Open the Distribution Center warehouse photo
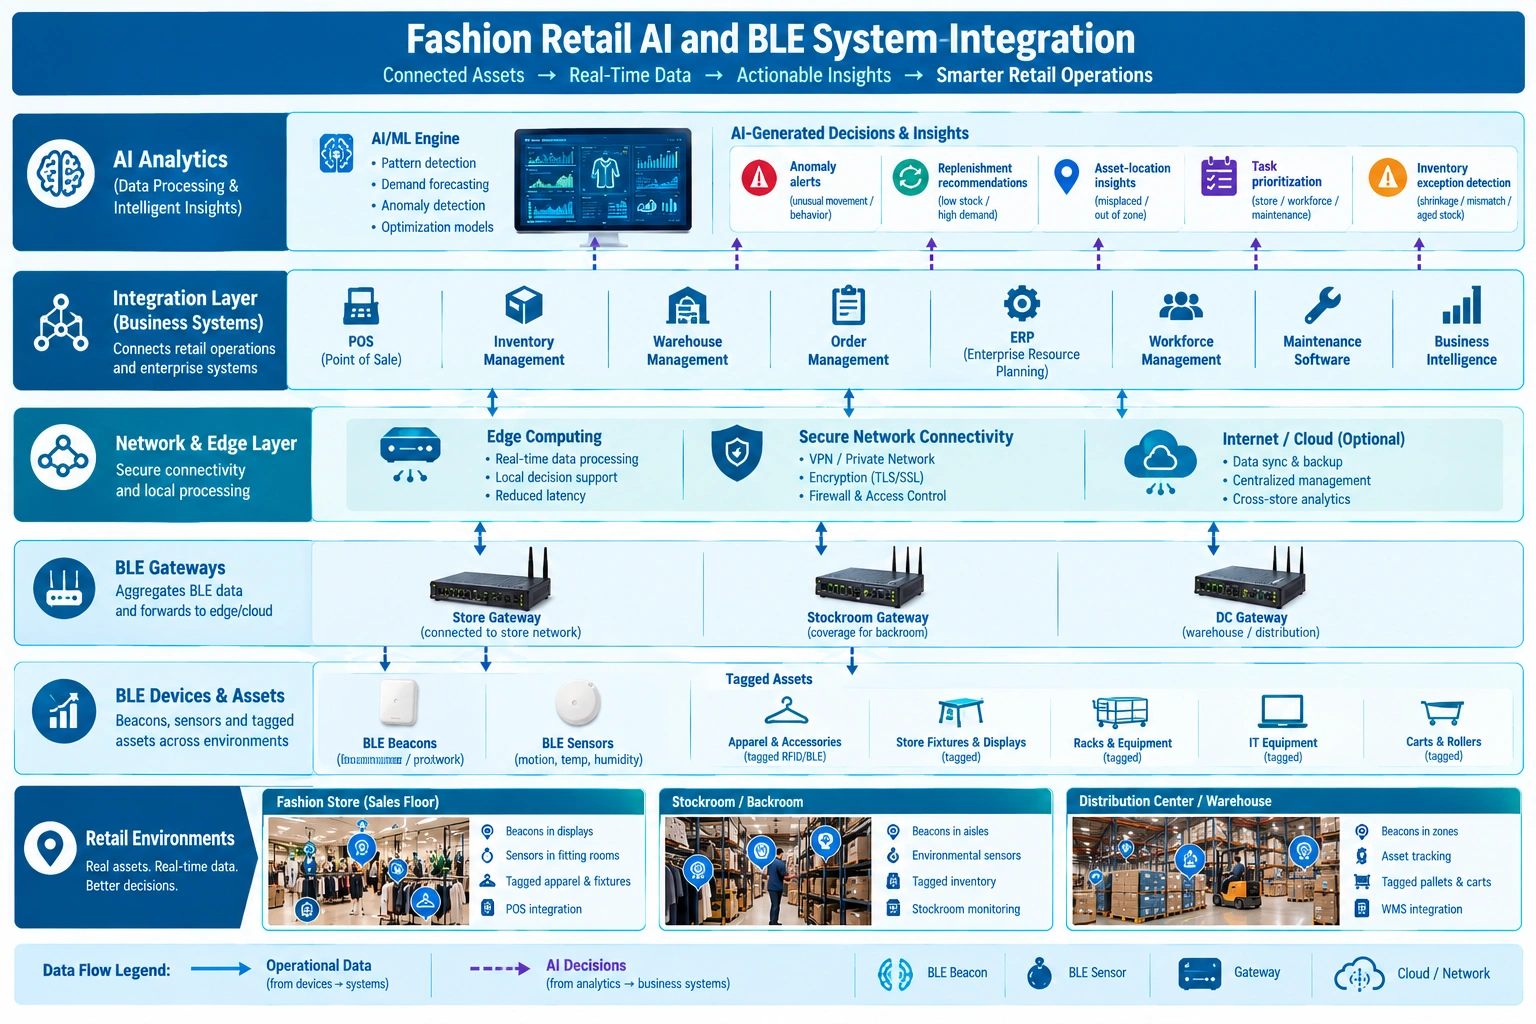This screenshot has height=1024, width=1536. [1206, 871]
